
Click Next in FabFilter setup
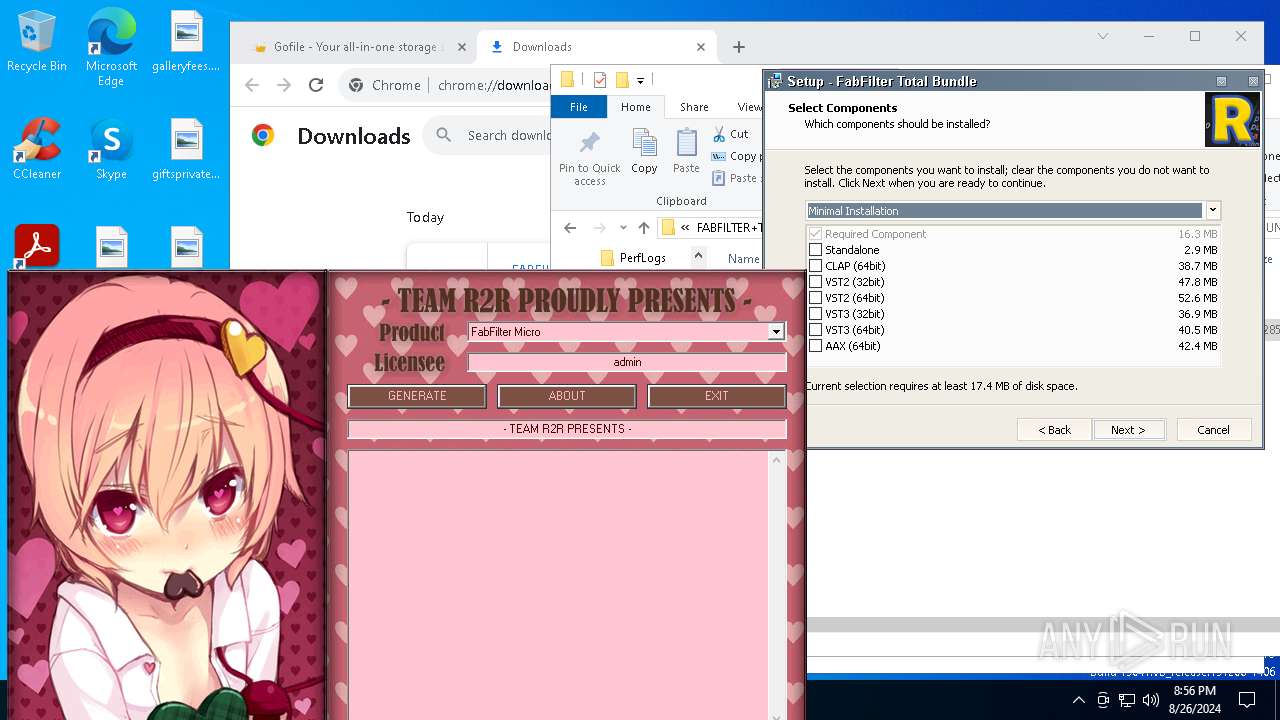1127,429
